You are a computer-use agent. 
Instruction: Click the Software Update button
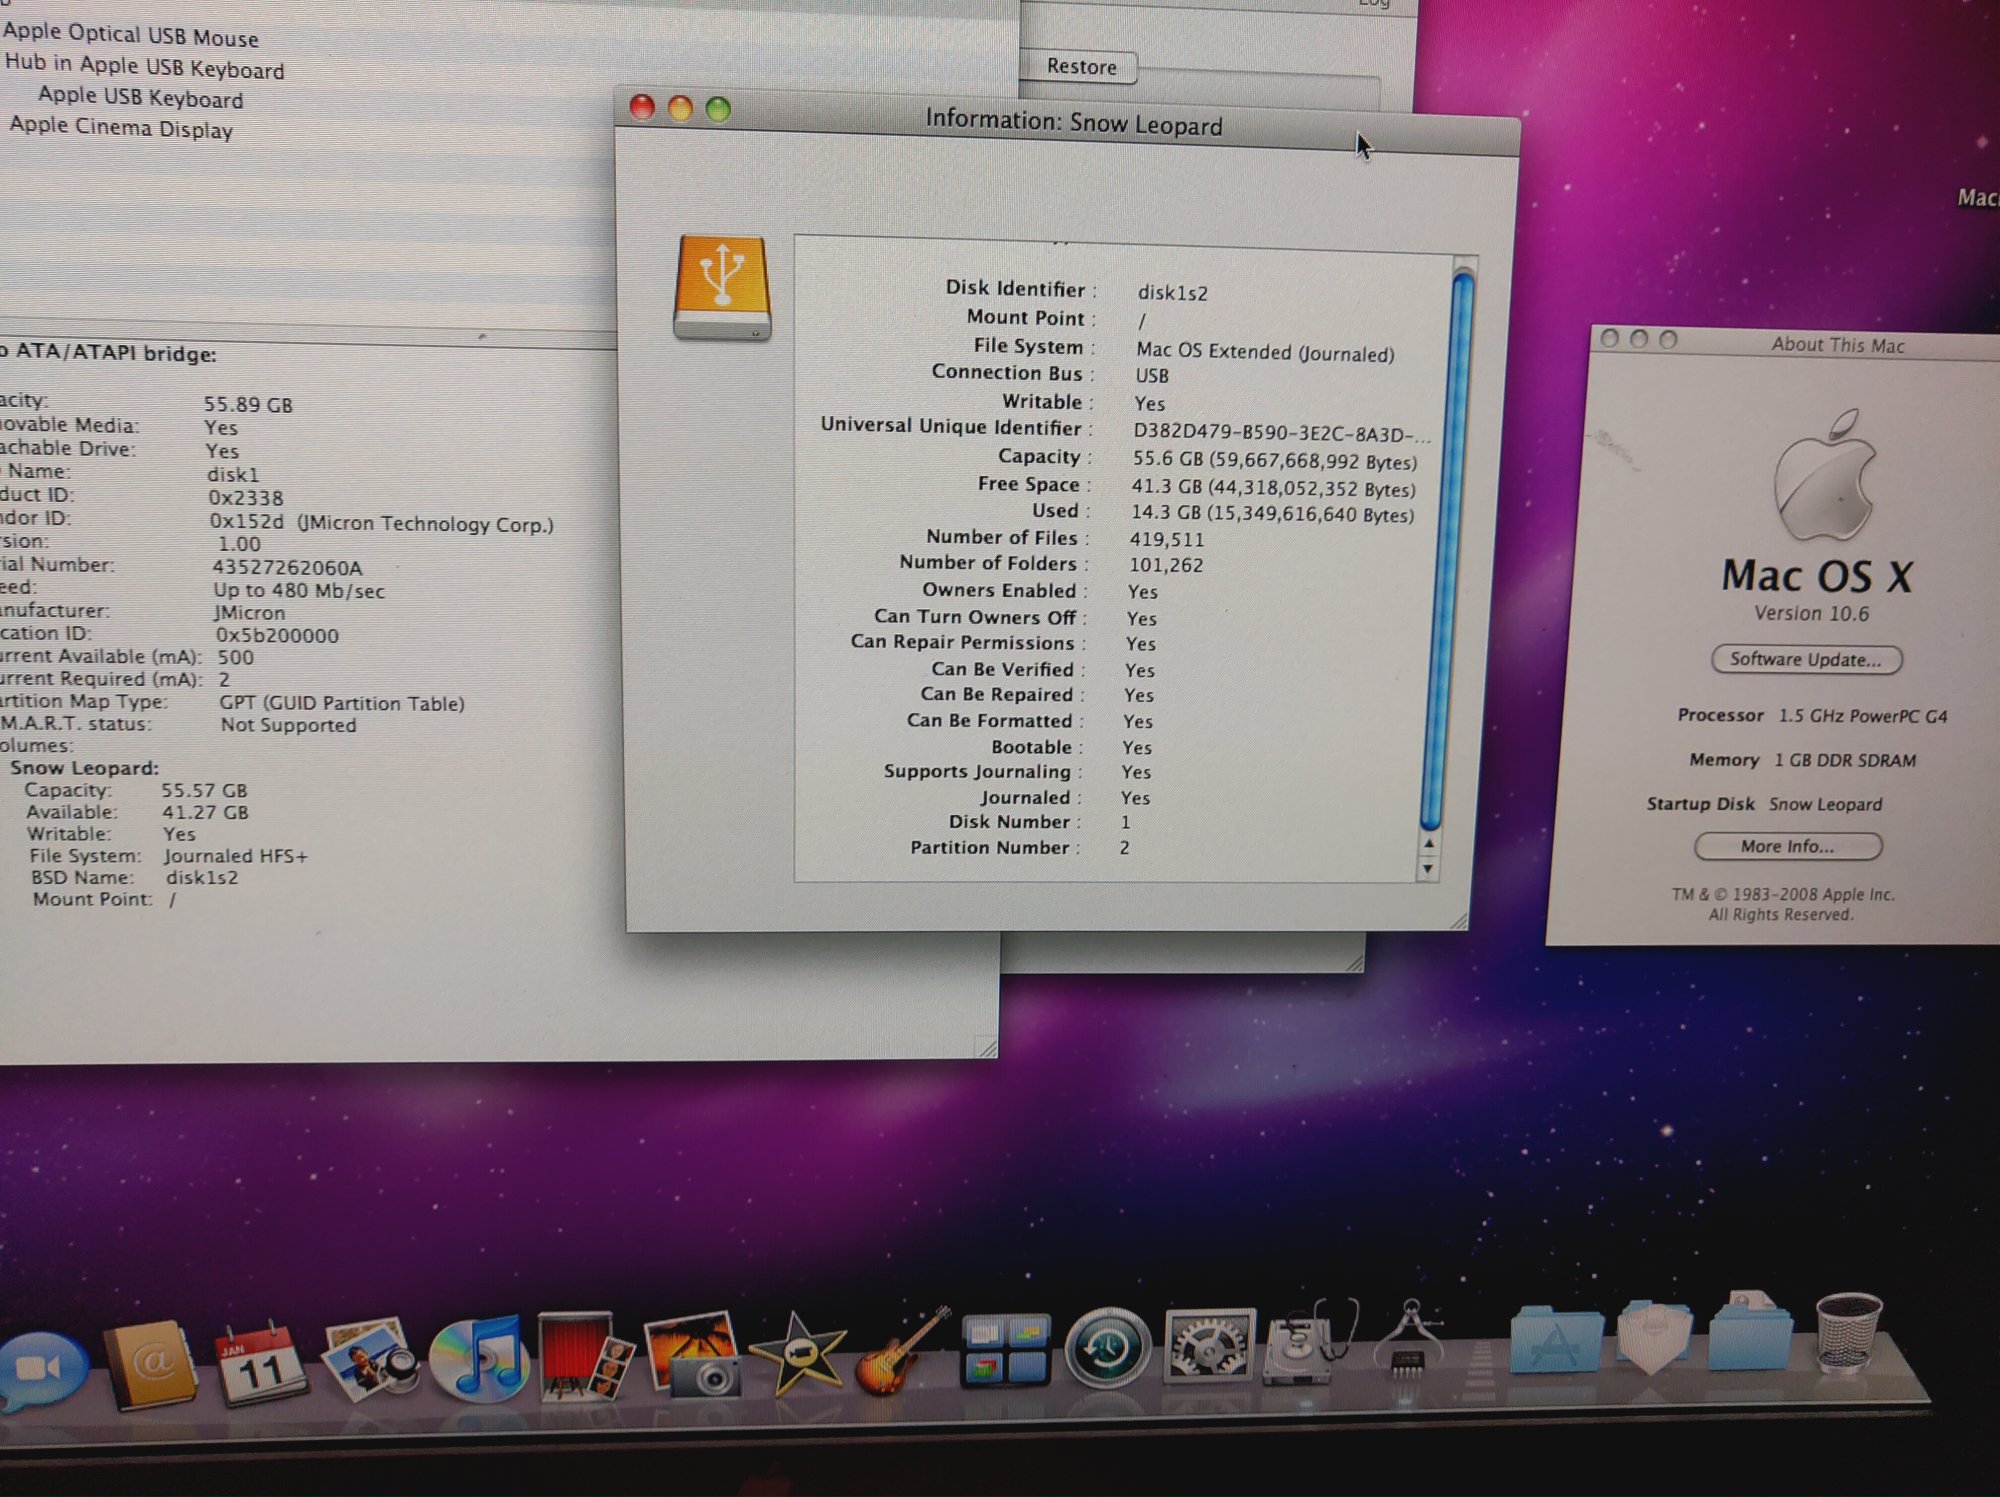(x=1805, y=660)
